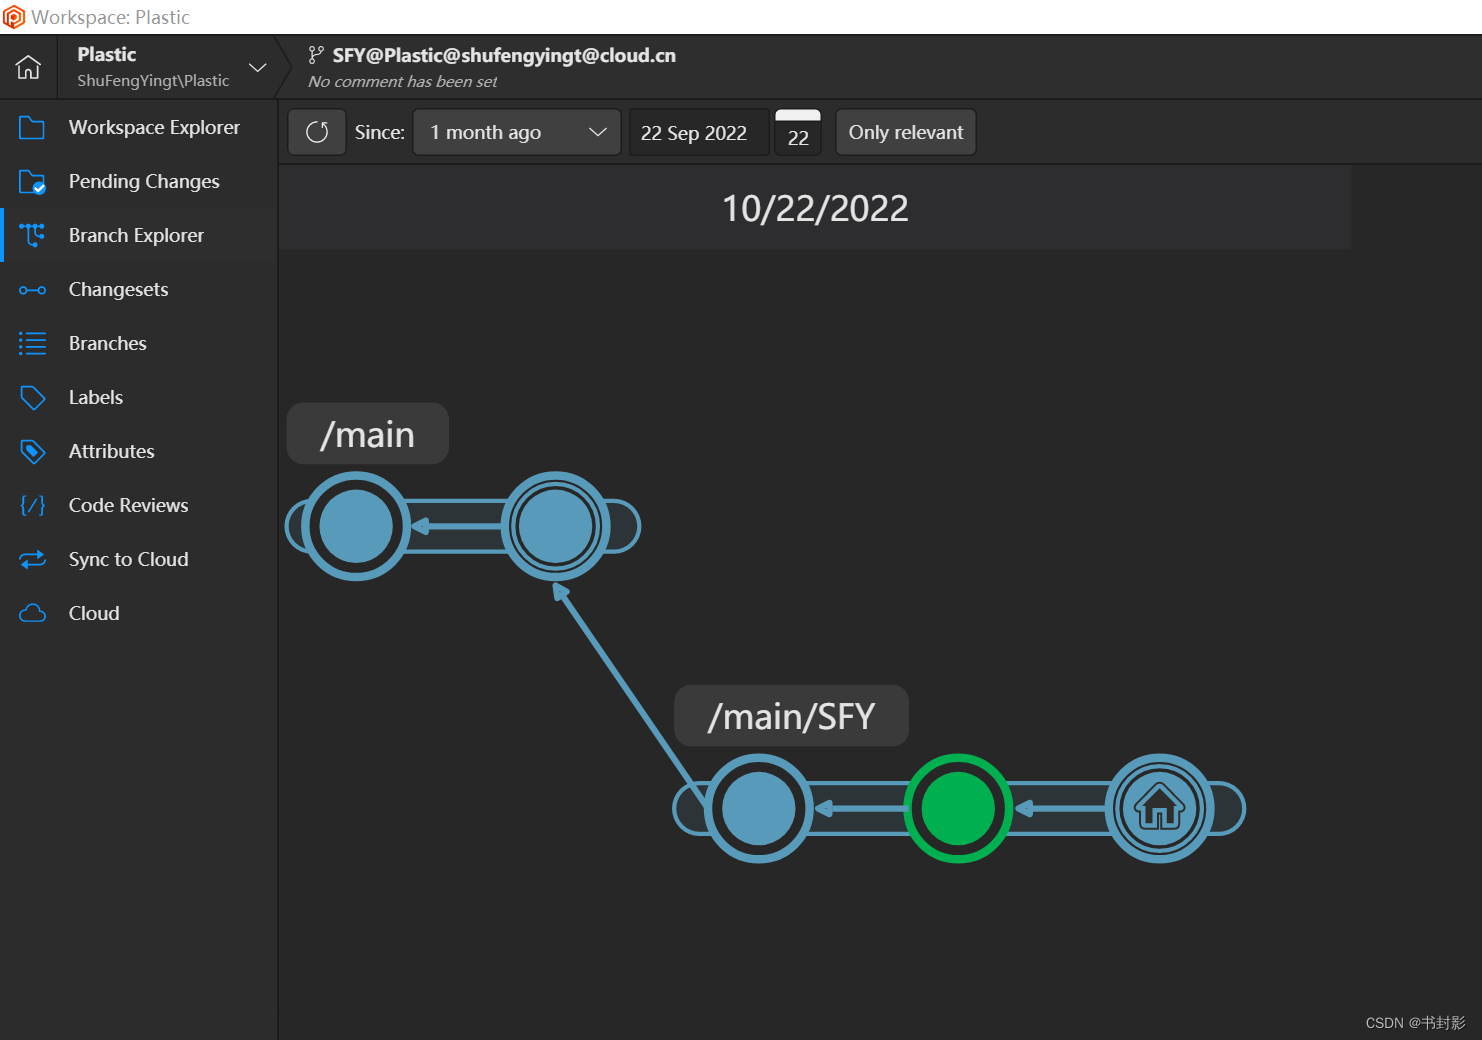Viewport: 1482px width, 1040px height.
Task: Open the Labels view
Action: coord(138,397)
